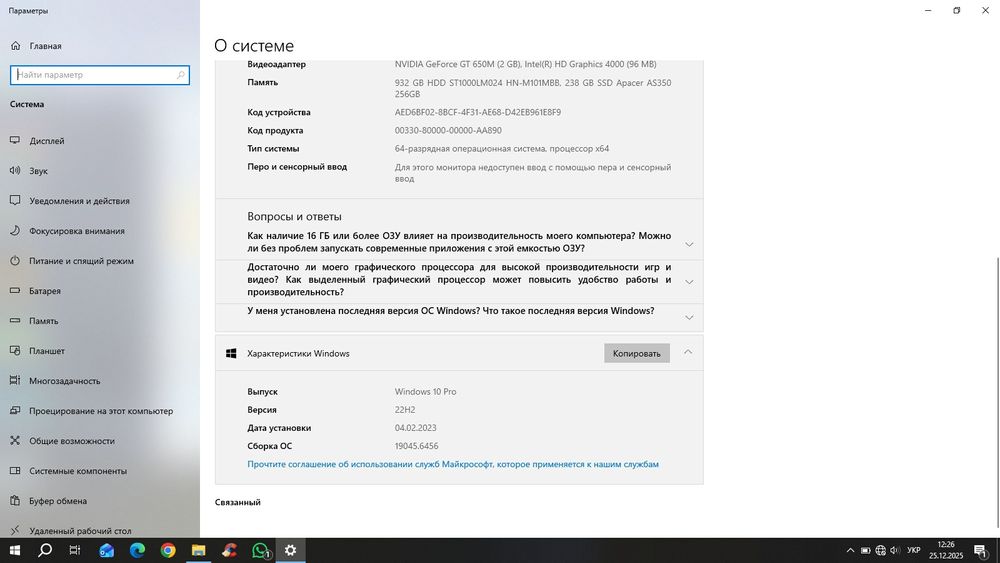Image resolution: width=1000 pixels, height=563 pixels.
Task: Open the Mail app from the taskbar
Action: click(106, 550)
